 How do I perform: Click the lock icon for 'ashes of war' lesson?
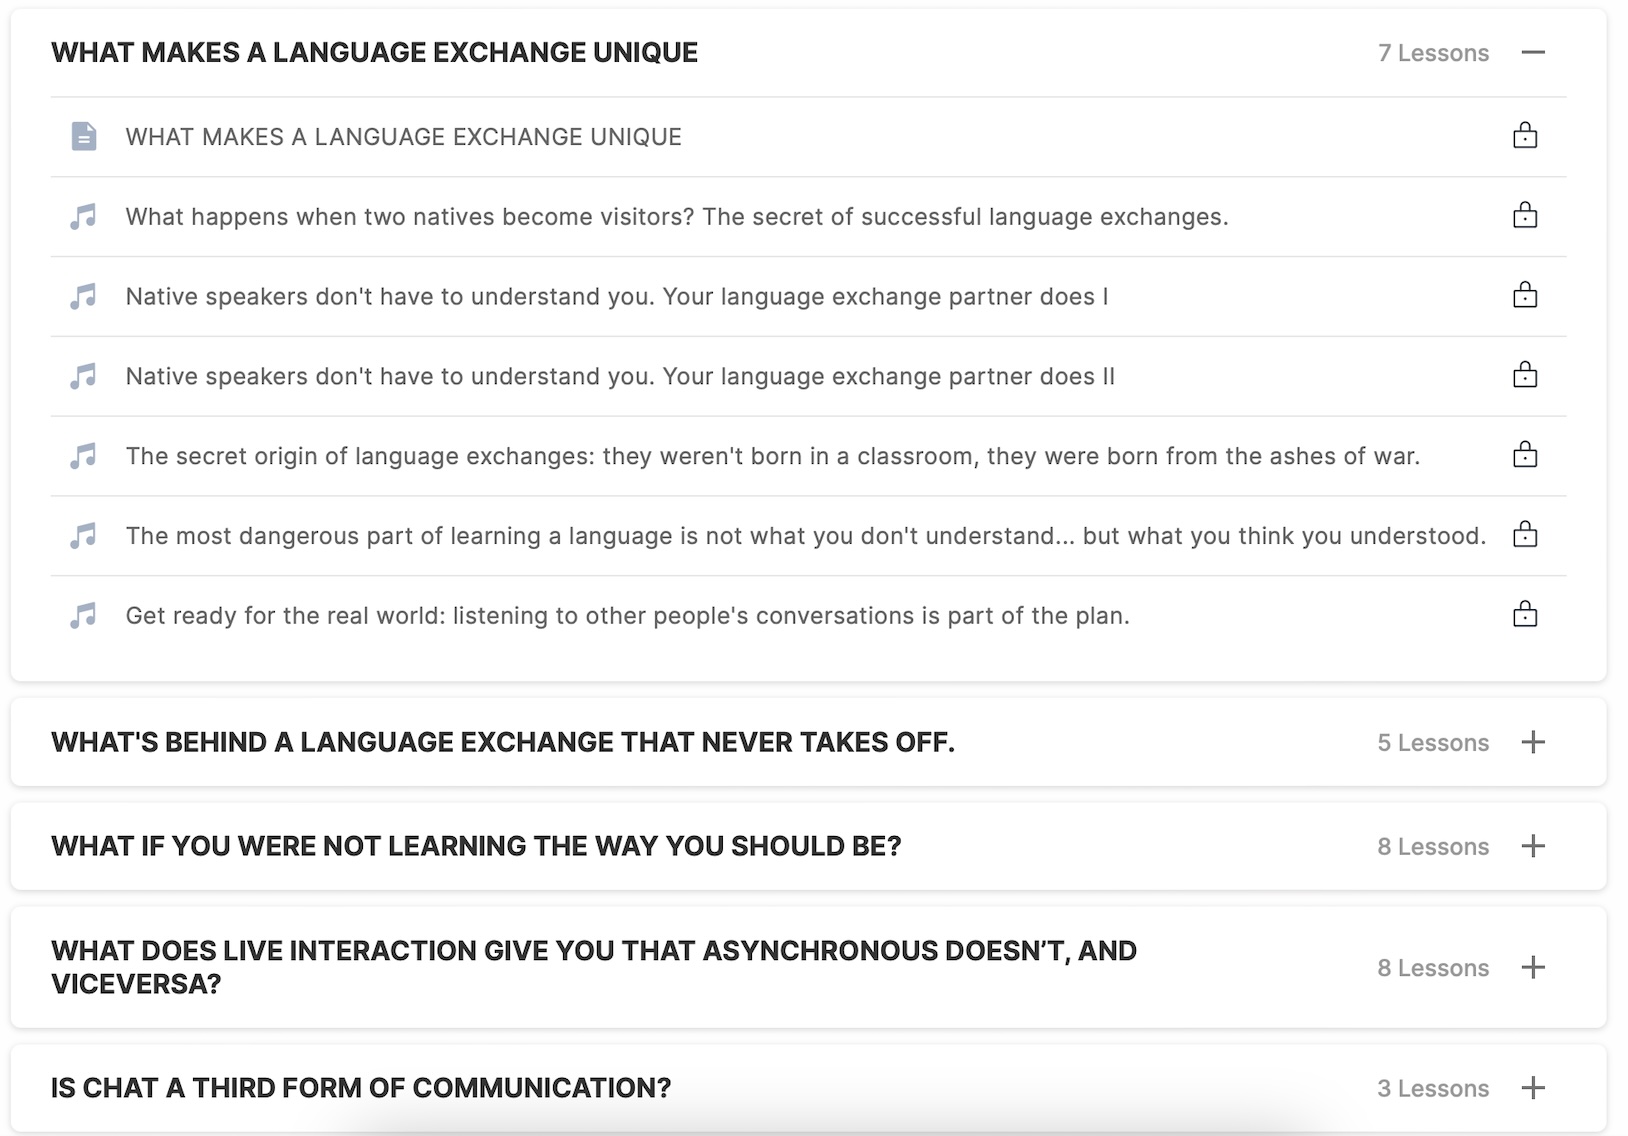coord(1525,455)
